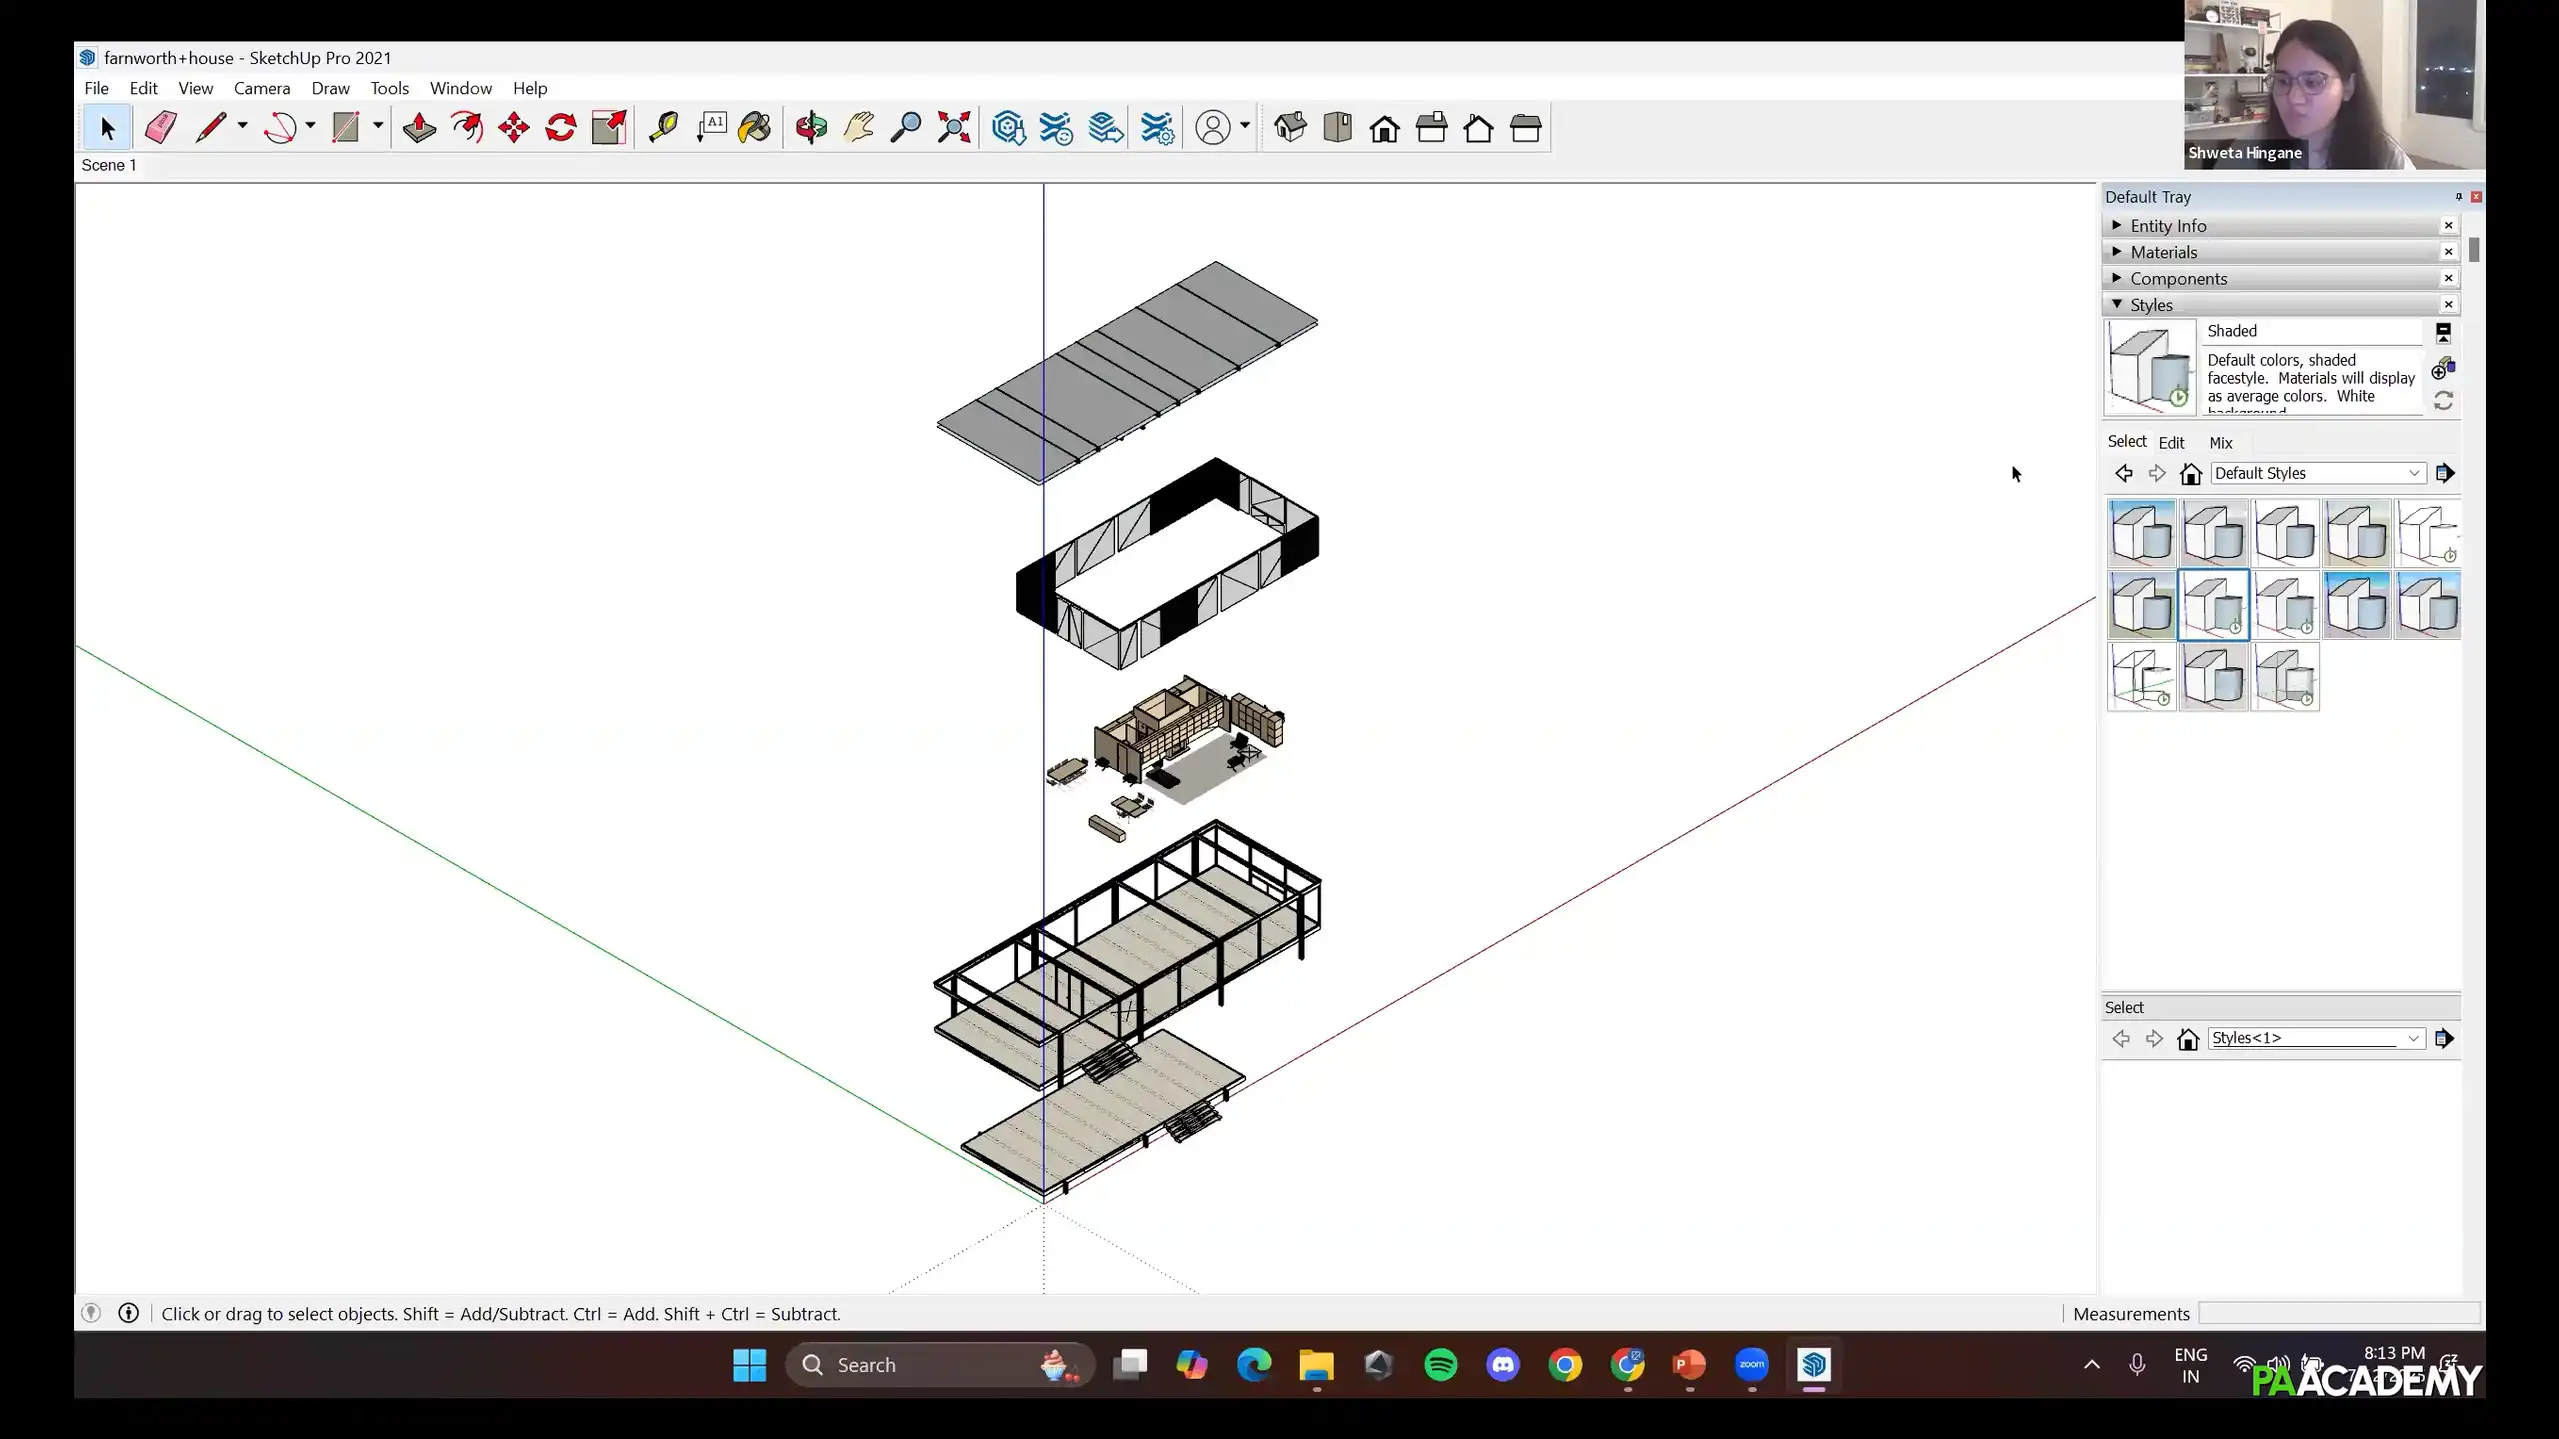The image size is (2559, 1439).
Task: Select the highlighted Shaded style thumbnail
Action: [2213, 605]
